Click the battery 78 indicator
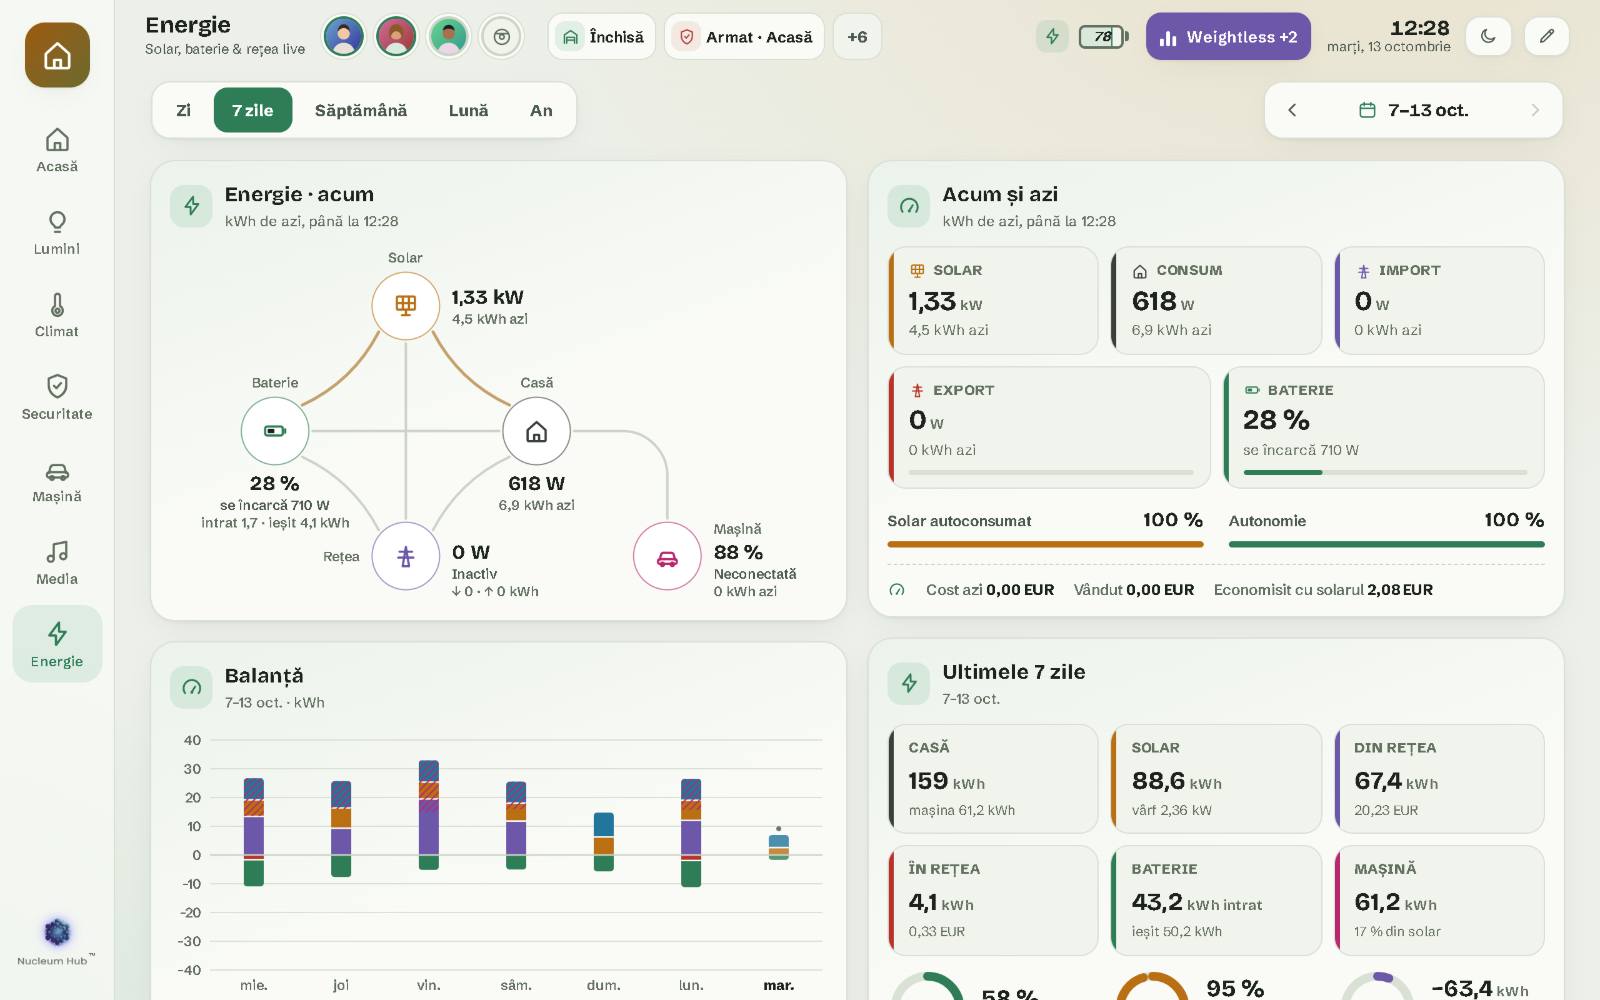This screenshot has width=1600, height=1000. click(x=1103, y=37)
